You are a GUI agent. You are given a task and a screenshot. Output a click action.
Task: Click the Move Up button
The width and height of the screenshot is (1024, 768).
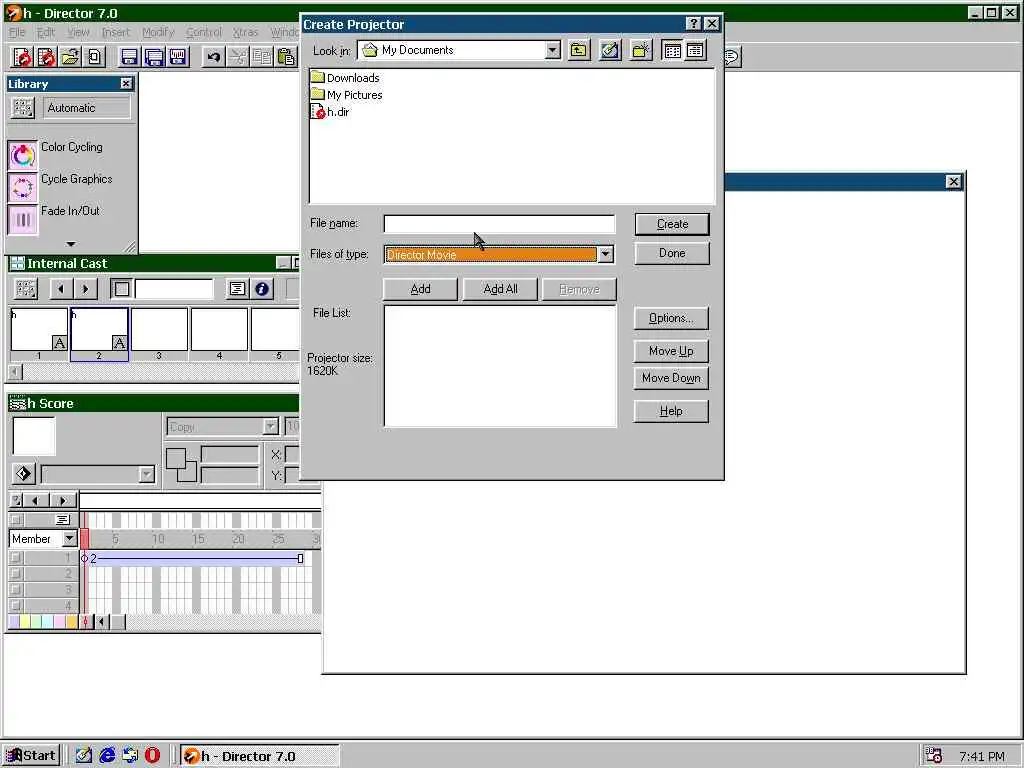click(671, 351)
